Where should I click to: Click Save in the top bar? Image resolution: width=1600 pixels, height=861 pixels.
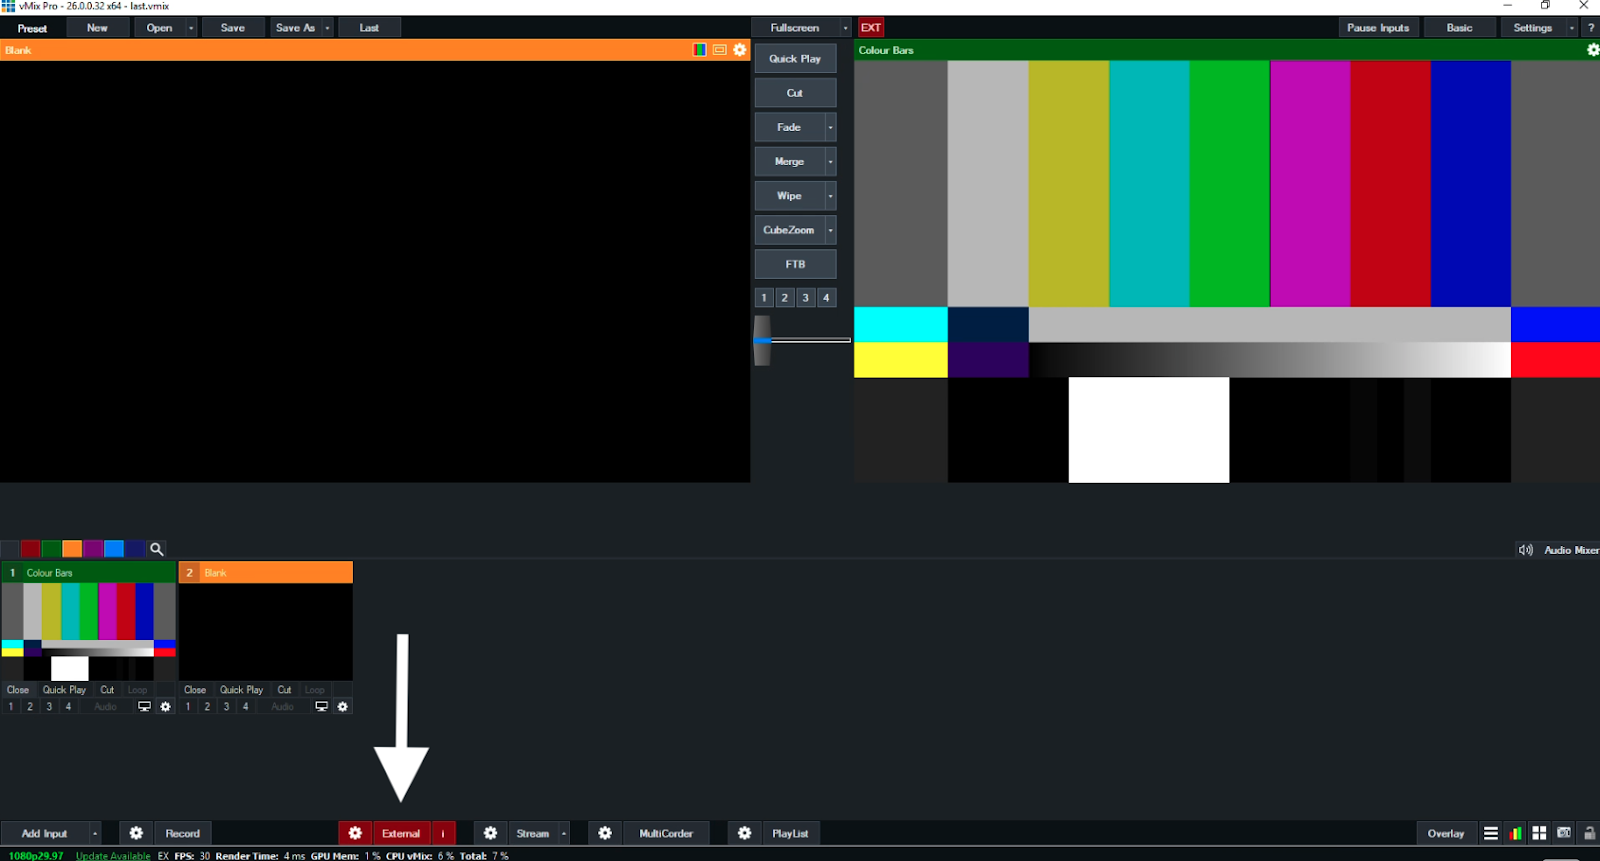point(233,28)
